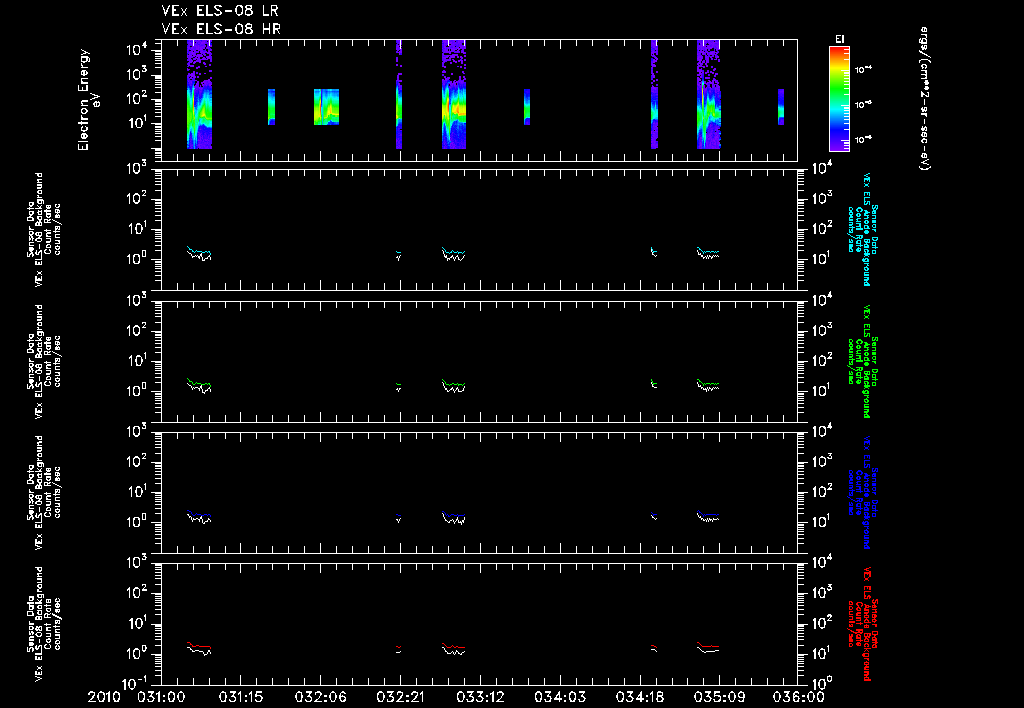Click the left axis title of the cyan panel
This screenshot has width=1024, height=708.
[x=44, y=229]
